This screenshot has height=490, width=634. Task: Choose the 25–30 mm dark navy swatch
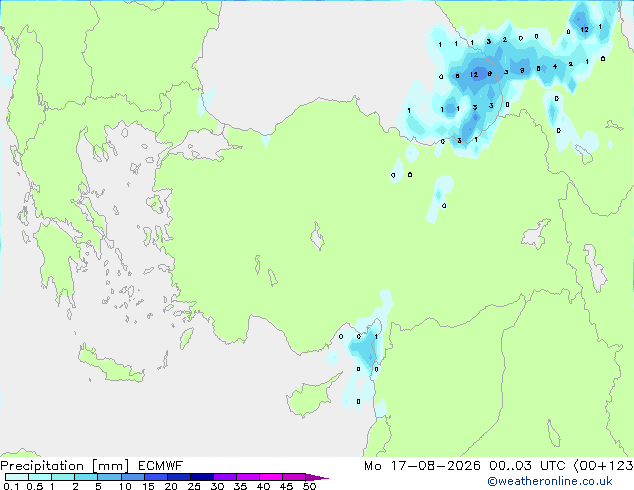202,477
